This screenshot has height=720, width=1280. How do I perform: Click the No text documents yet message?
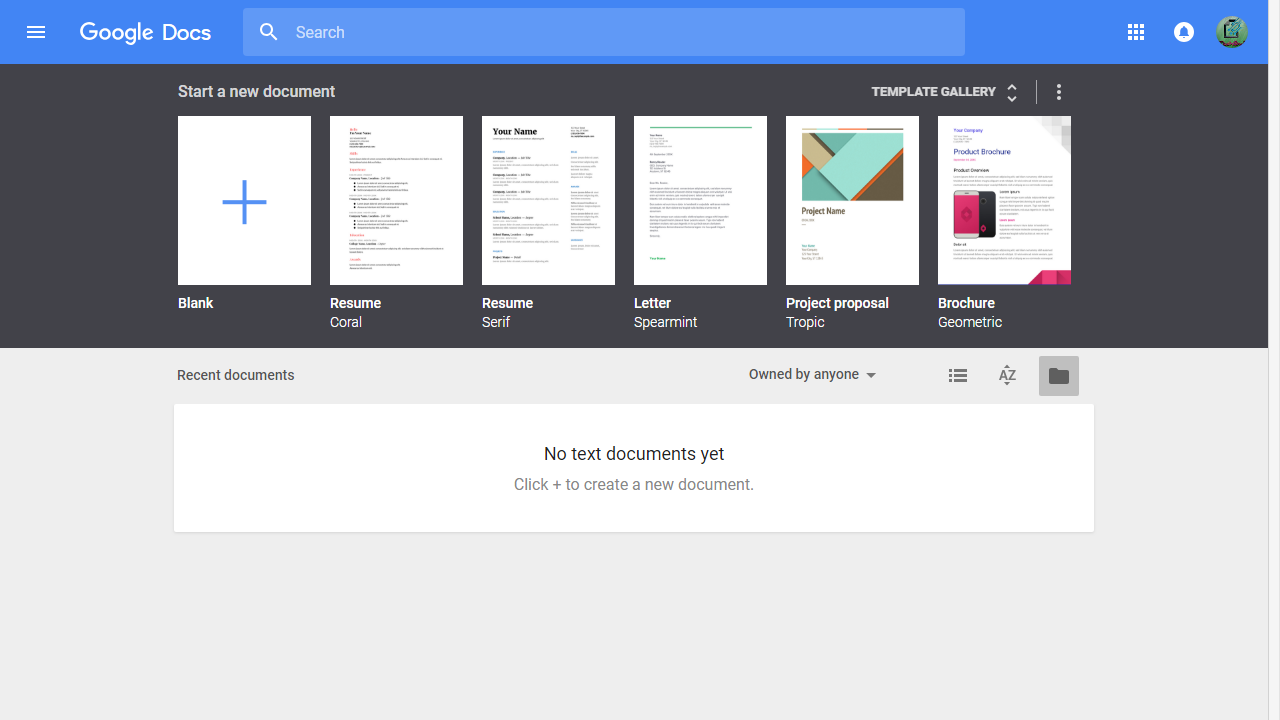tap(634, 454)
